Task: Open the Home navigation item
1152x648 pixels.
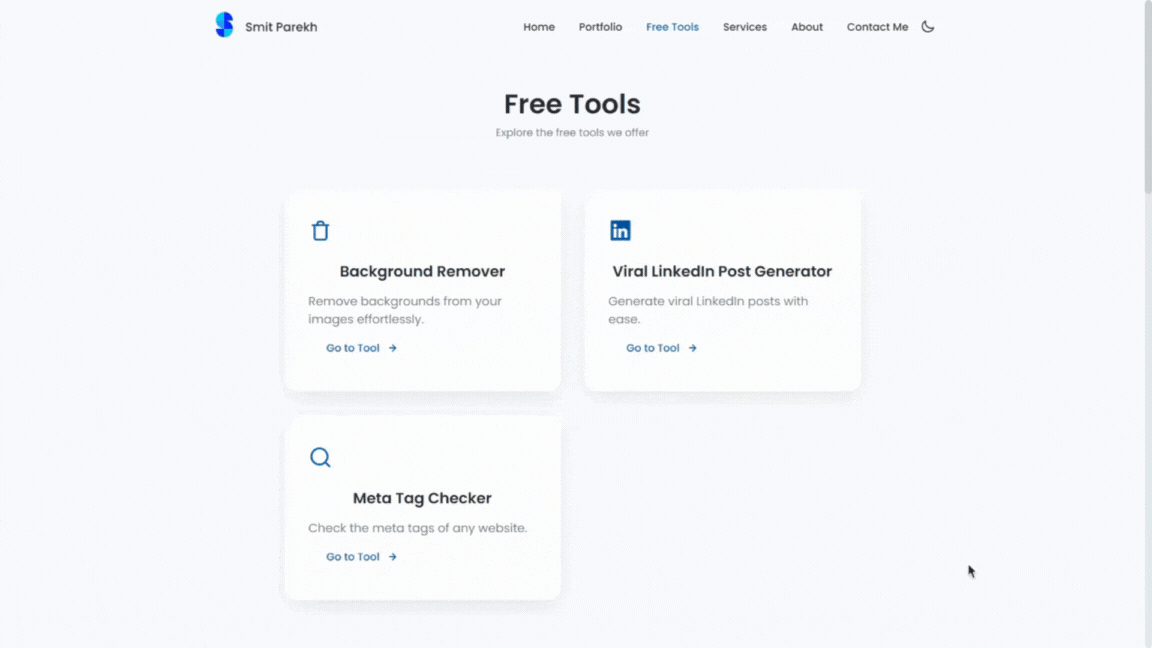Action: (539, 27)
